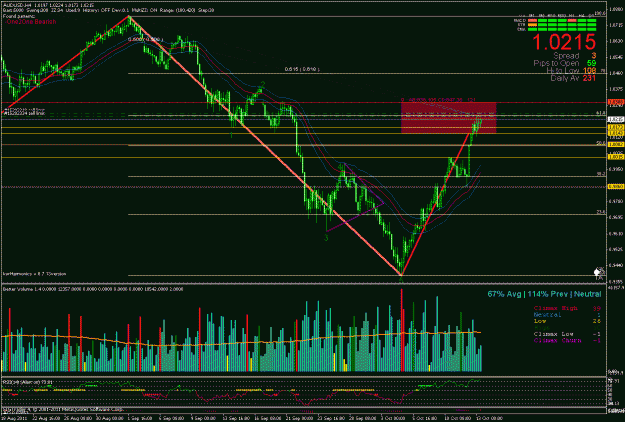Click the wave label 1 on chart
Screen dimensions: 625x422
tap(232, 135)
